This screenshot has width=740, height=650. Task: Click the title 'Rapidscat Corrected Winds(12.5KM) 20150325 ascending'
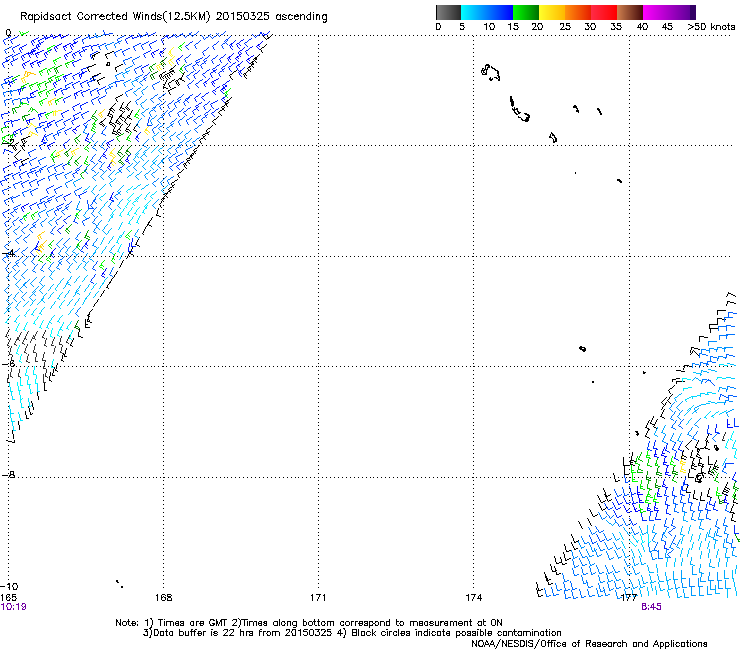[174, 16]
